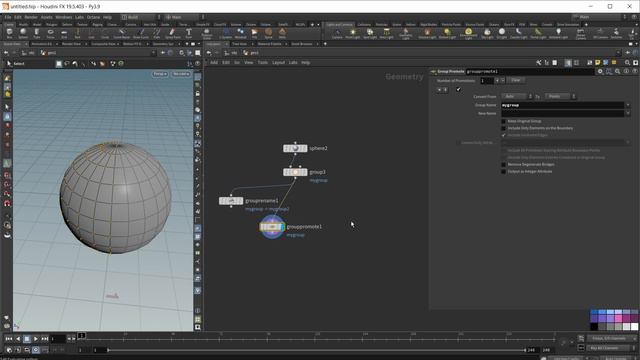Open the Convert From Auto dropdown
Screen dimensions: 640x360
coord(517,96)
